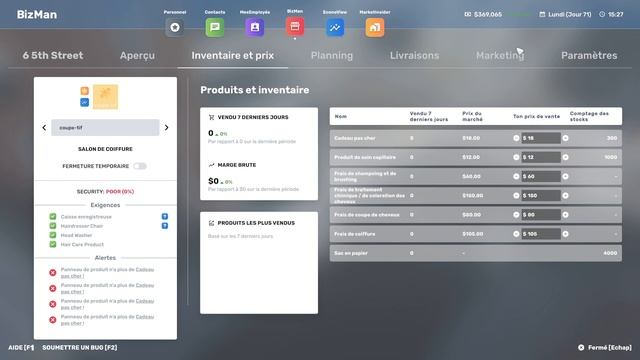Switch to the 6 5th Street tab

53,56
